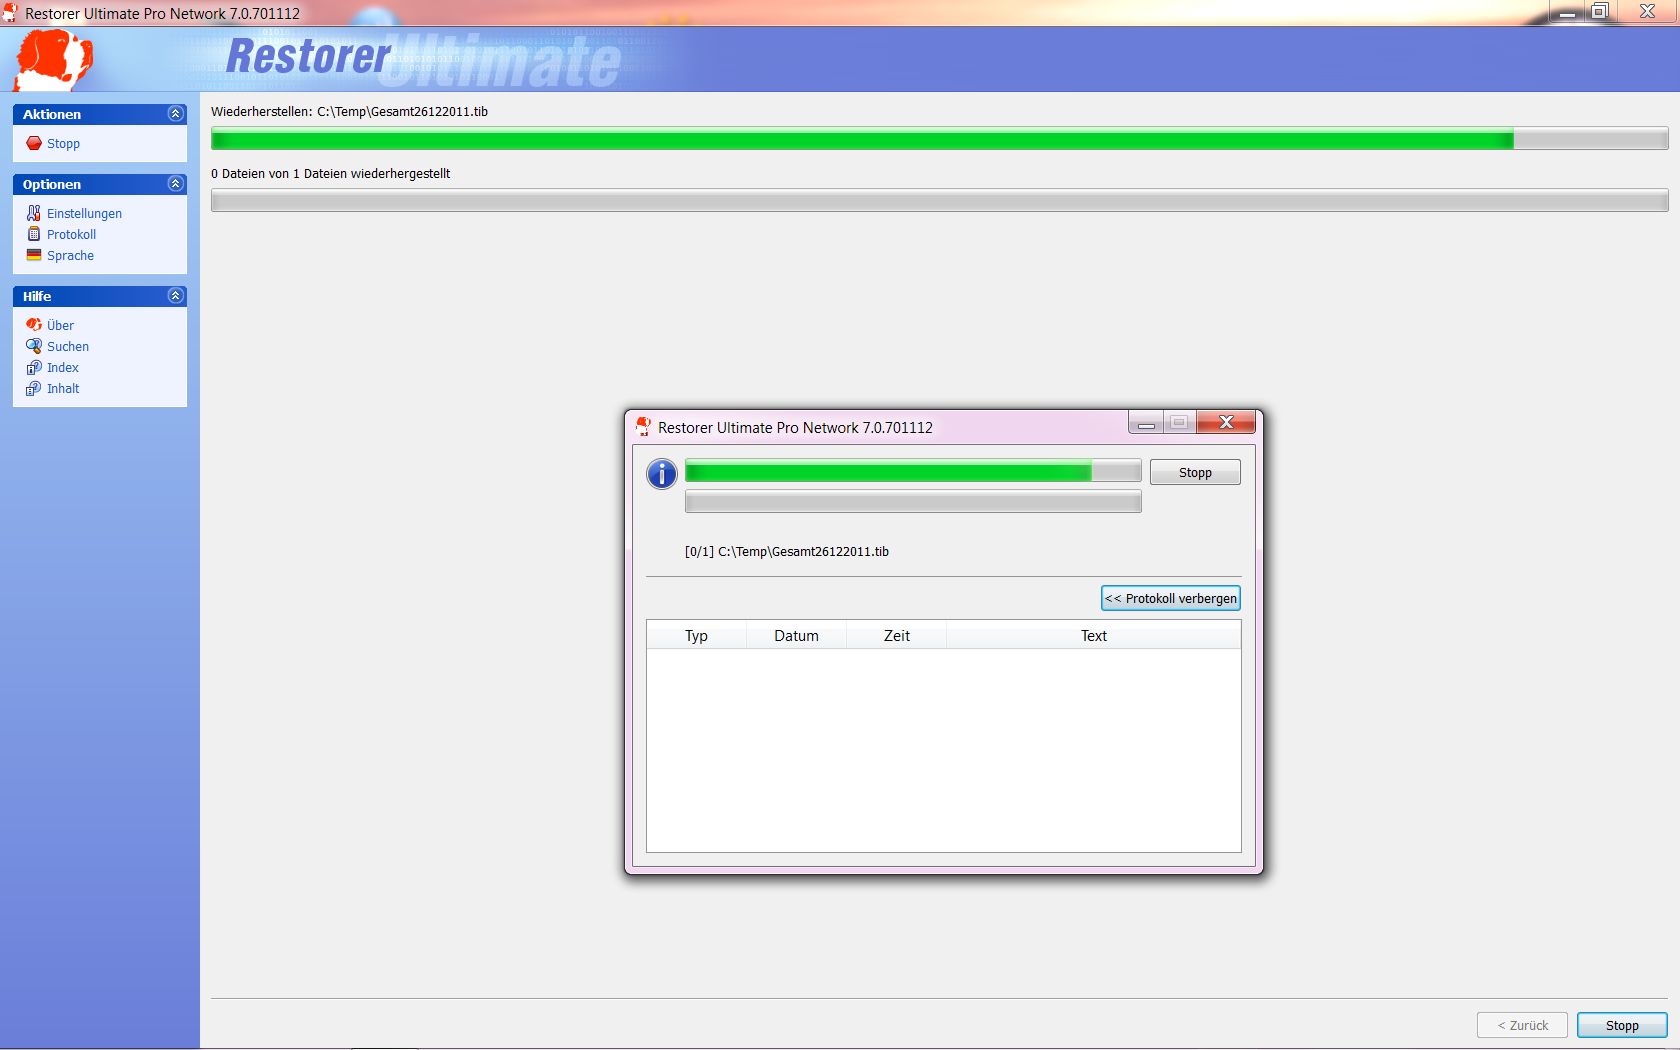Collapse the Hilfe panel
1680x1050 pixels.
(176, 296)
